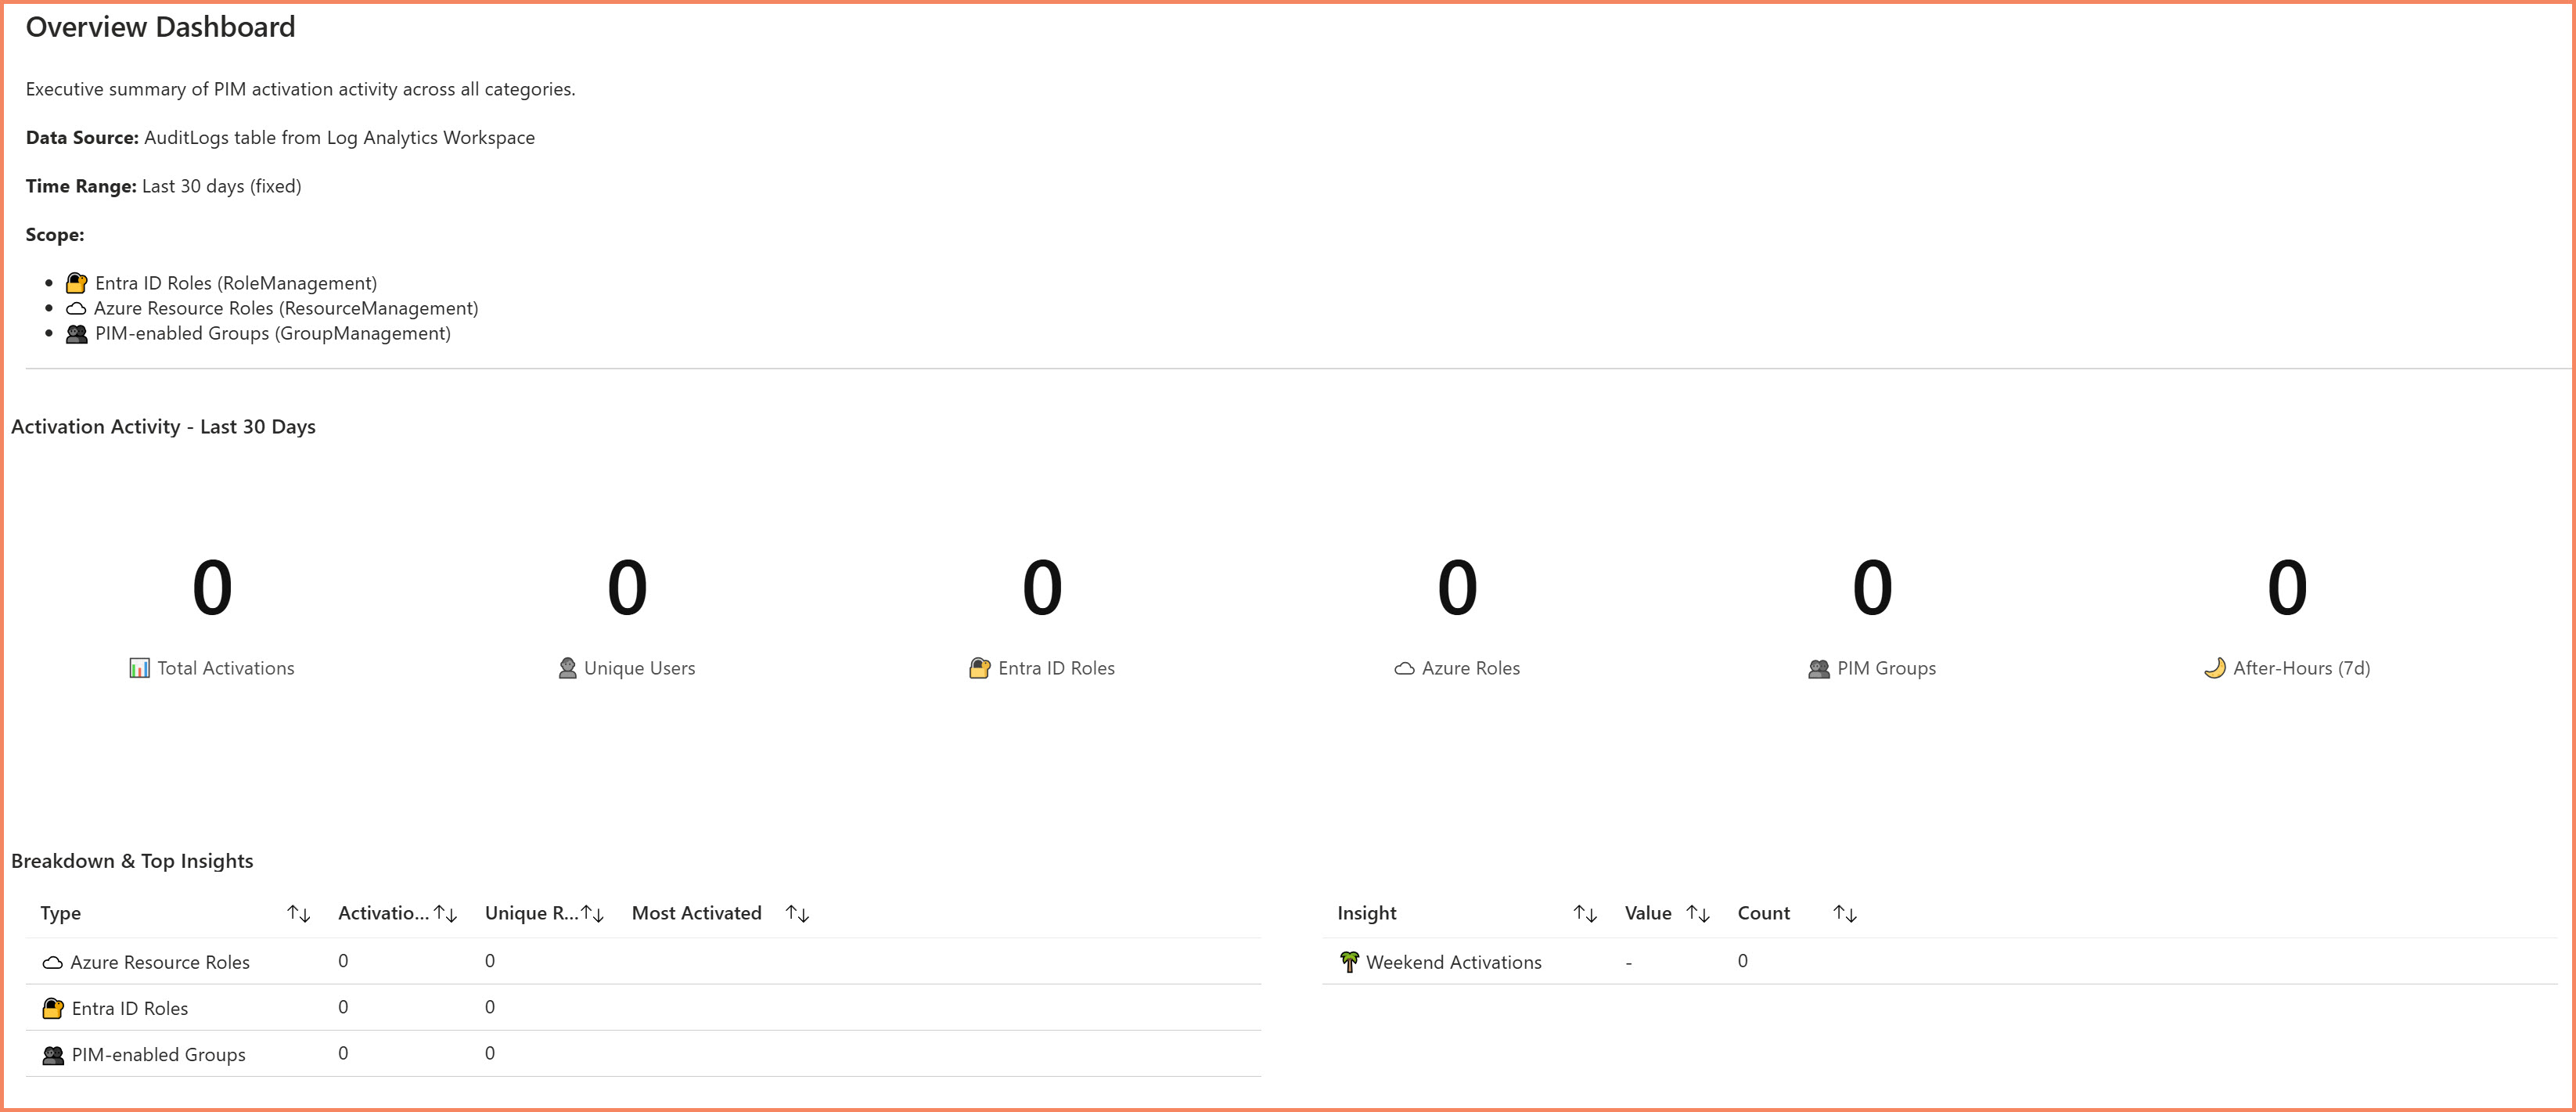Toggle sort on the Count column
This screenshot has height=1112, width=2576.
coord(1845,913)
